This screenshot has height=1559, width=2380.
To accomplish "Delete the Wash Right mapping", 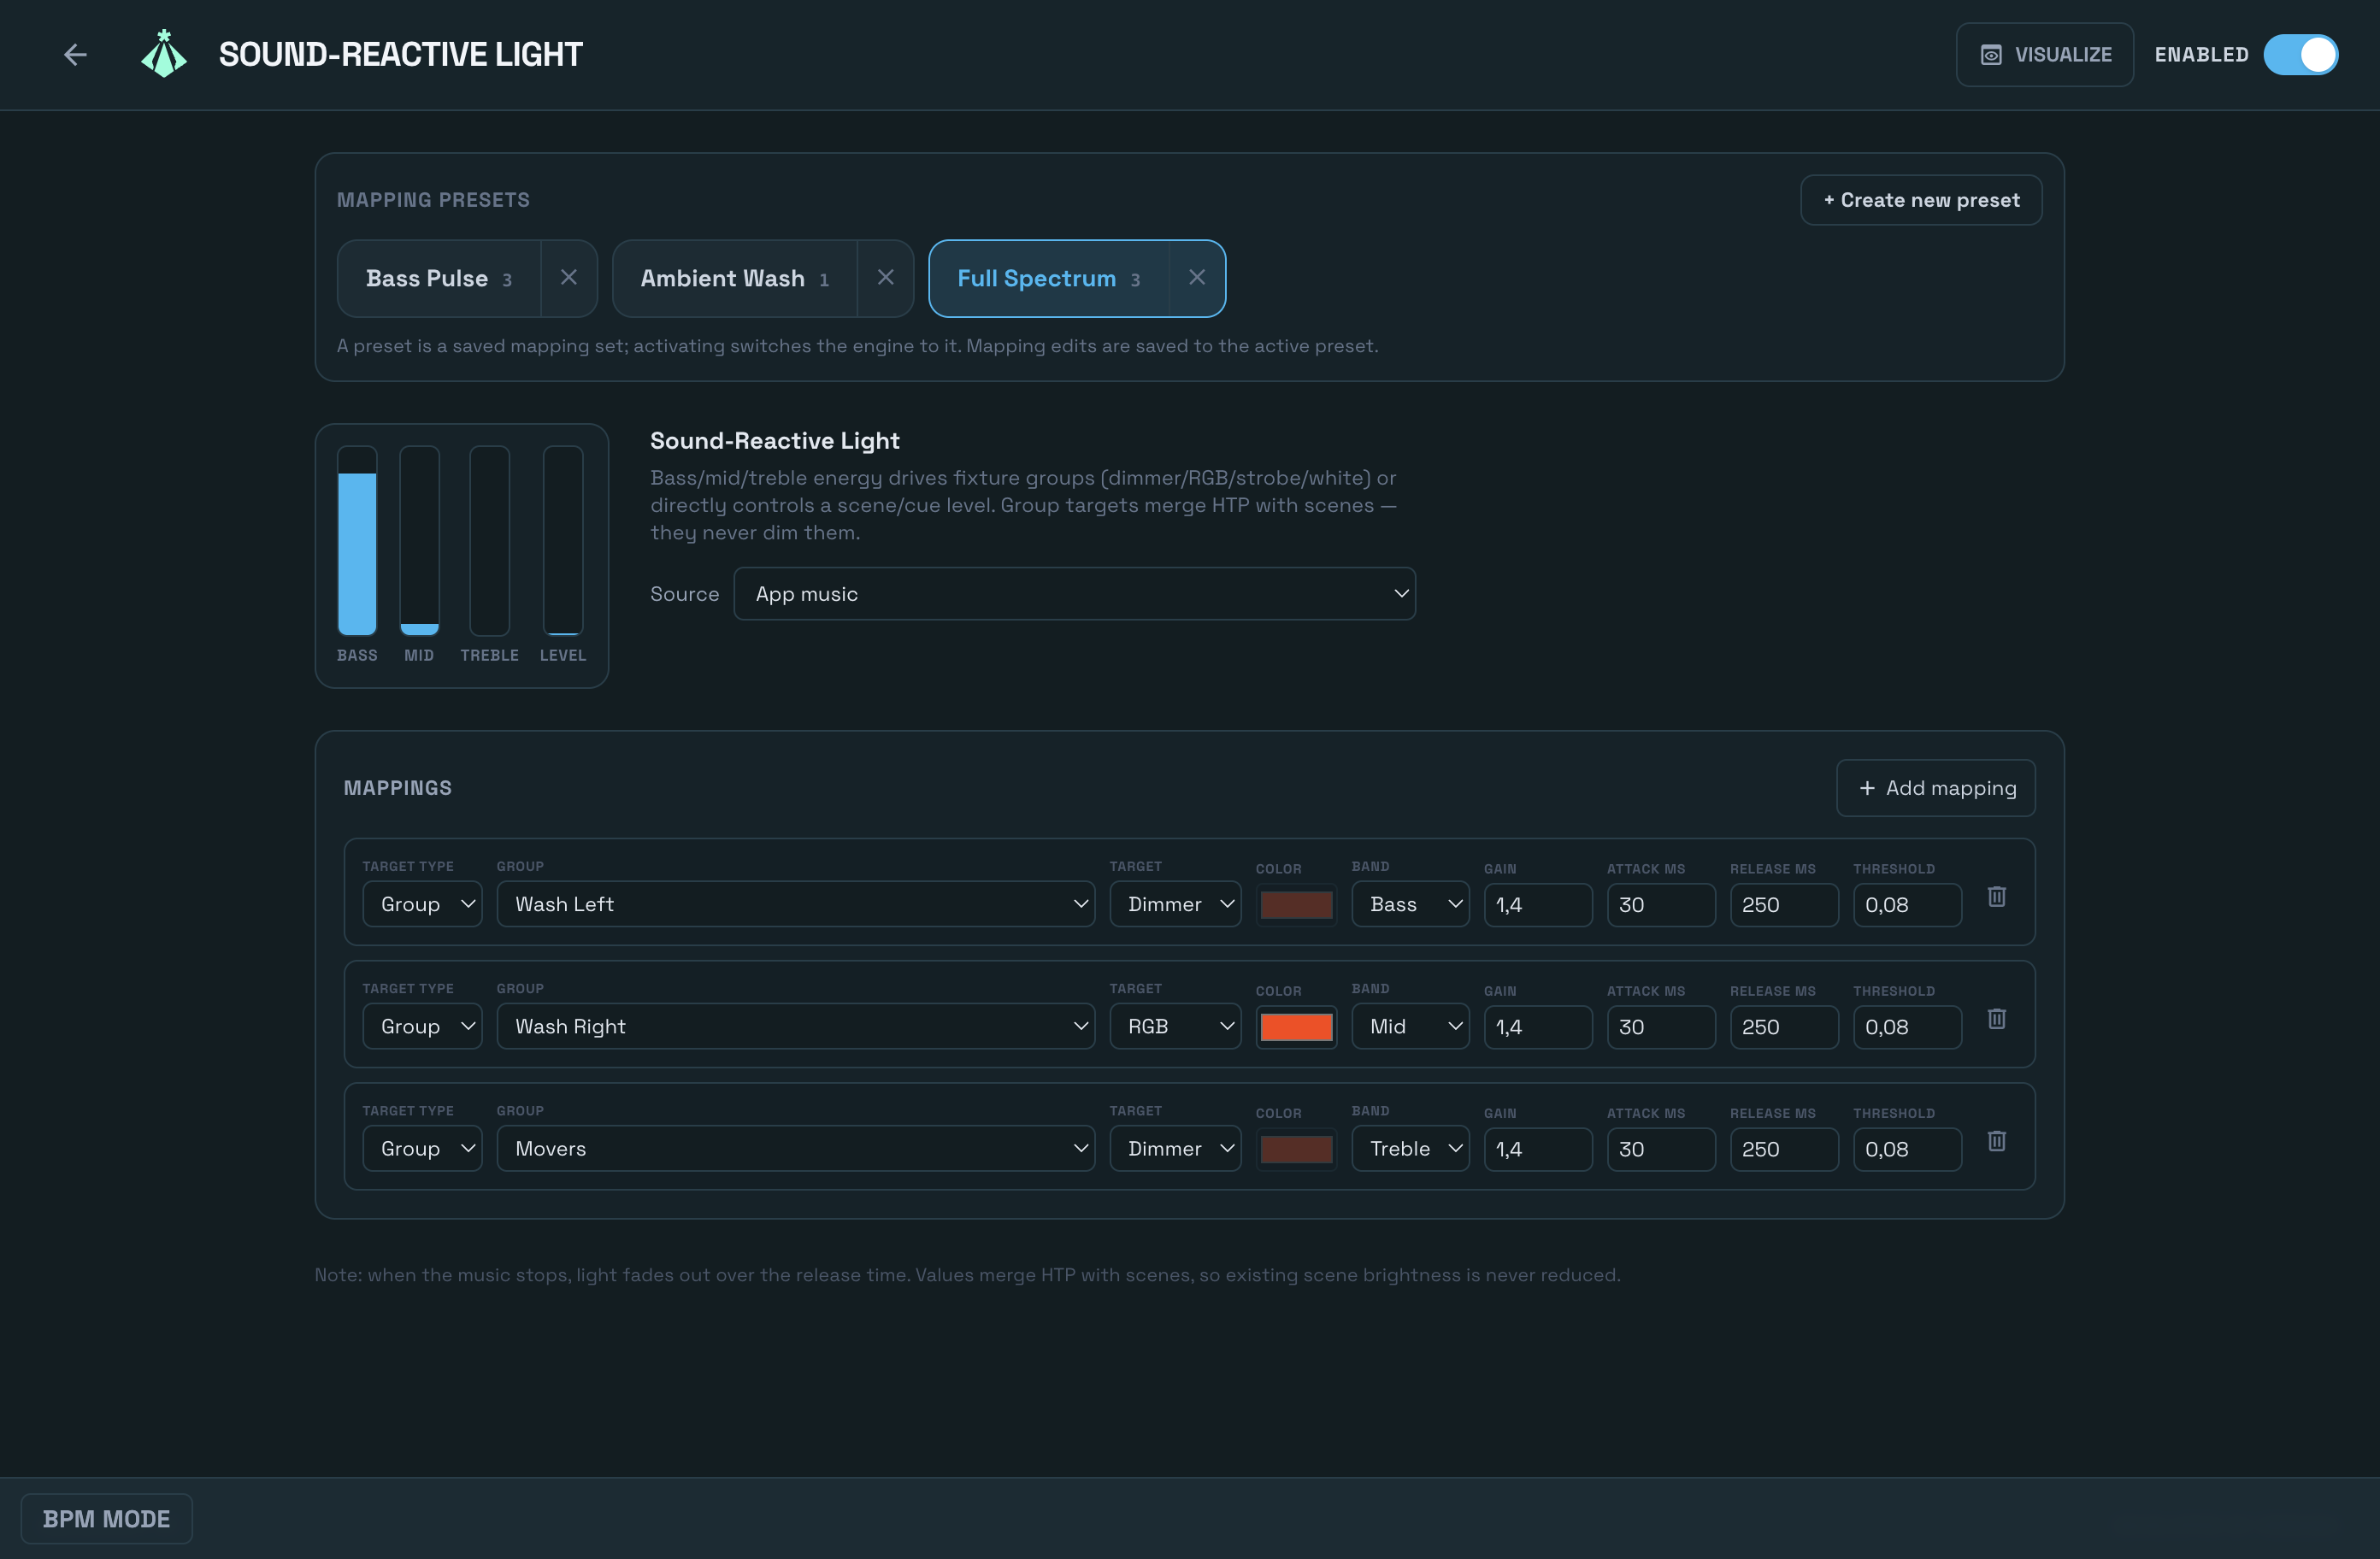I will click(1996, 1019).
